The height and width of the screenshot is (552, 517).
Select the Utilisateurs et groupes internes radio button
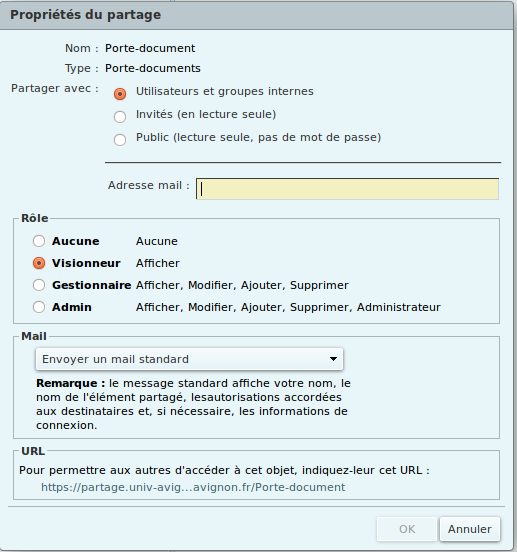coord(120,94)
